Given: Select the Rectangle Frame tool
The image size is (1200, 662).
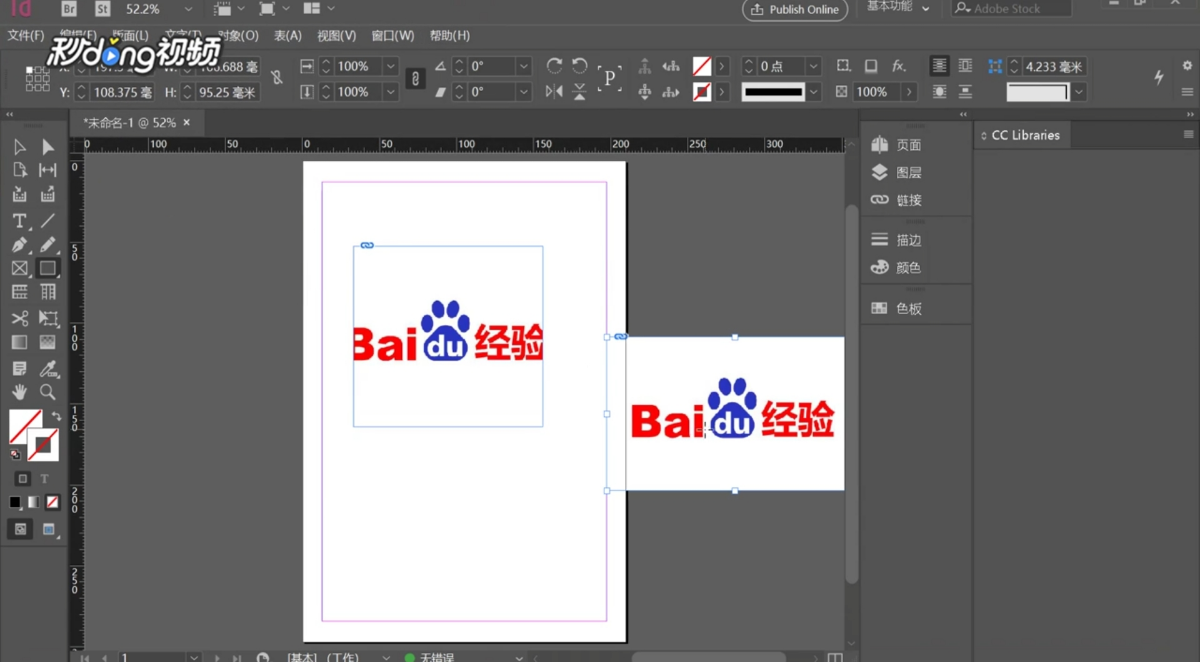Looking at the screenshot, I should (x=20, y=268).
